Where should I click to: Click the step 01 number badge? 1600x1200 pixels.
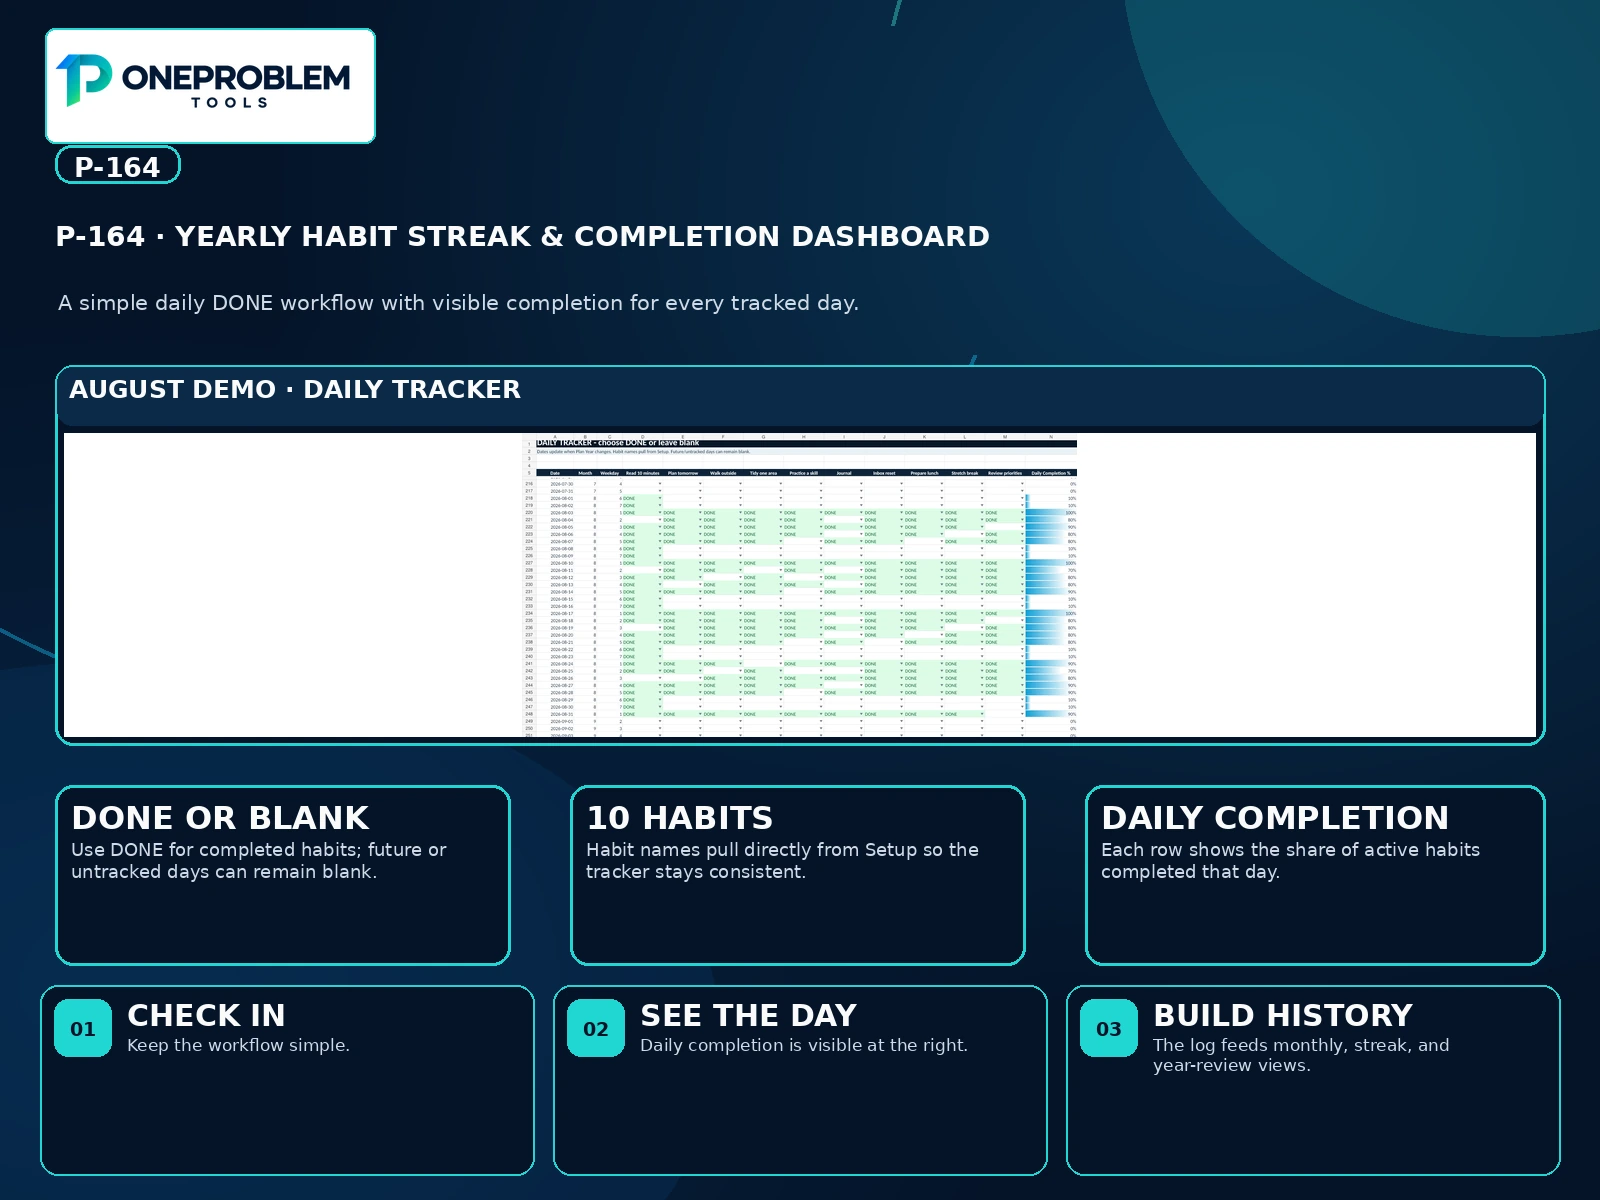pos(83,1028)
